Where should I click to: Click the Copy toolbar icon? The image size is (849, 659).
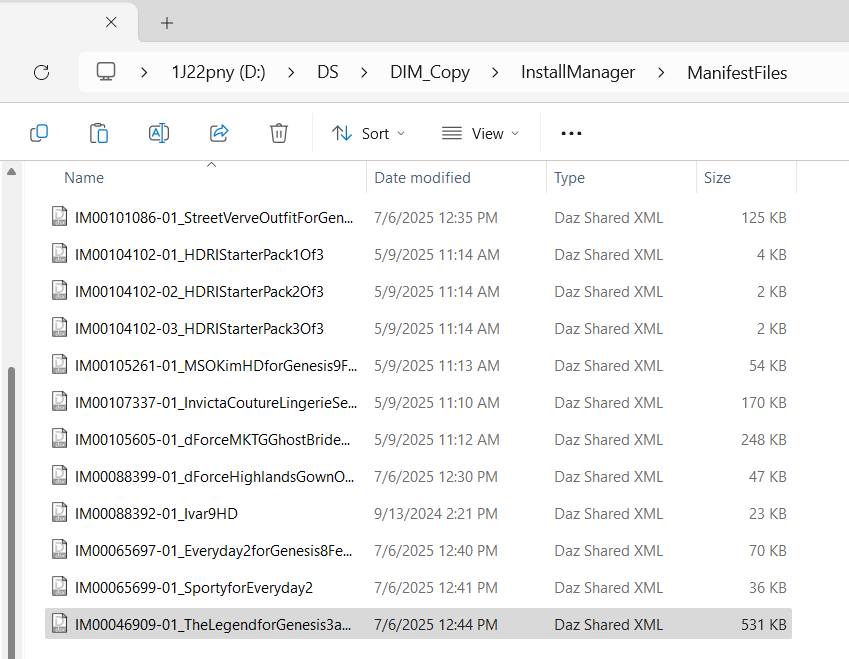[39, 133]
